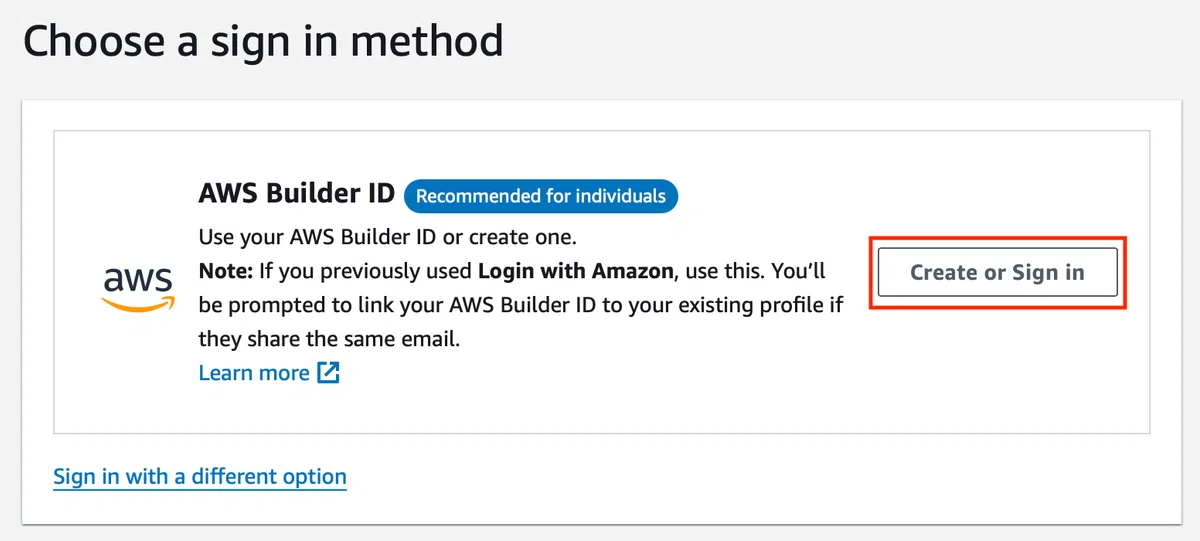Open the Learn more link
The height and width of the screenshot is (541, 1200).
click(x=254, y=373)
